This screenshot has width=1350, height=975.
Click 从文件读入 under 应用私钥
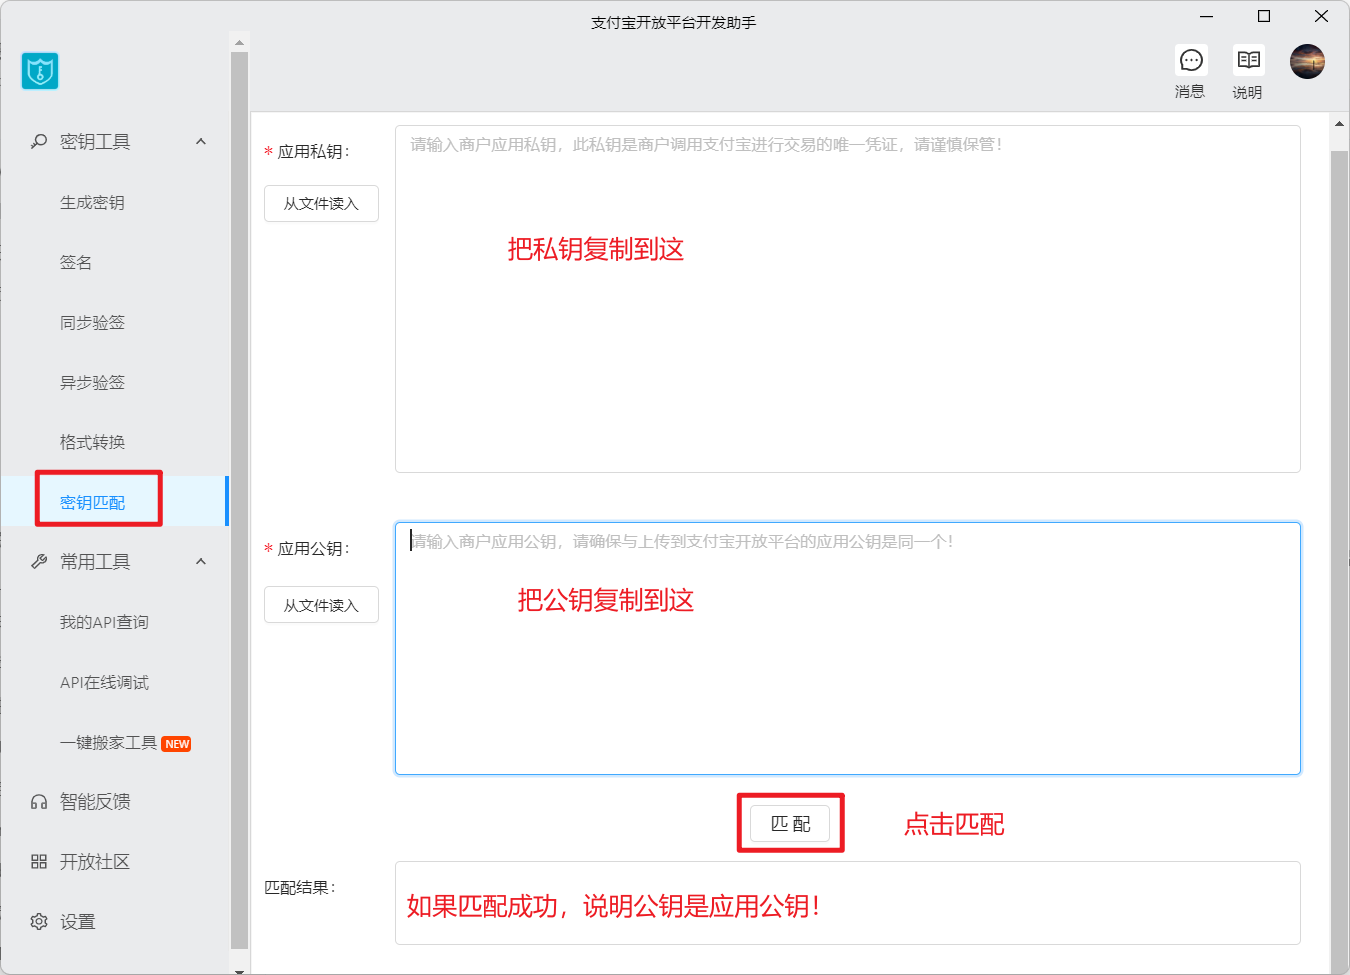coord(321,204)
